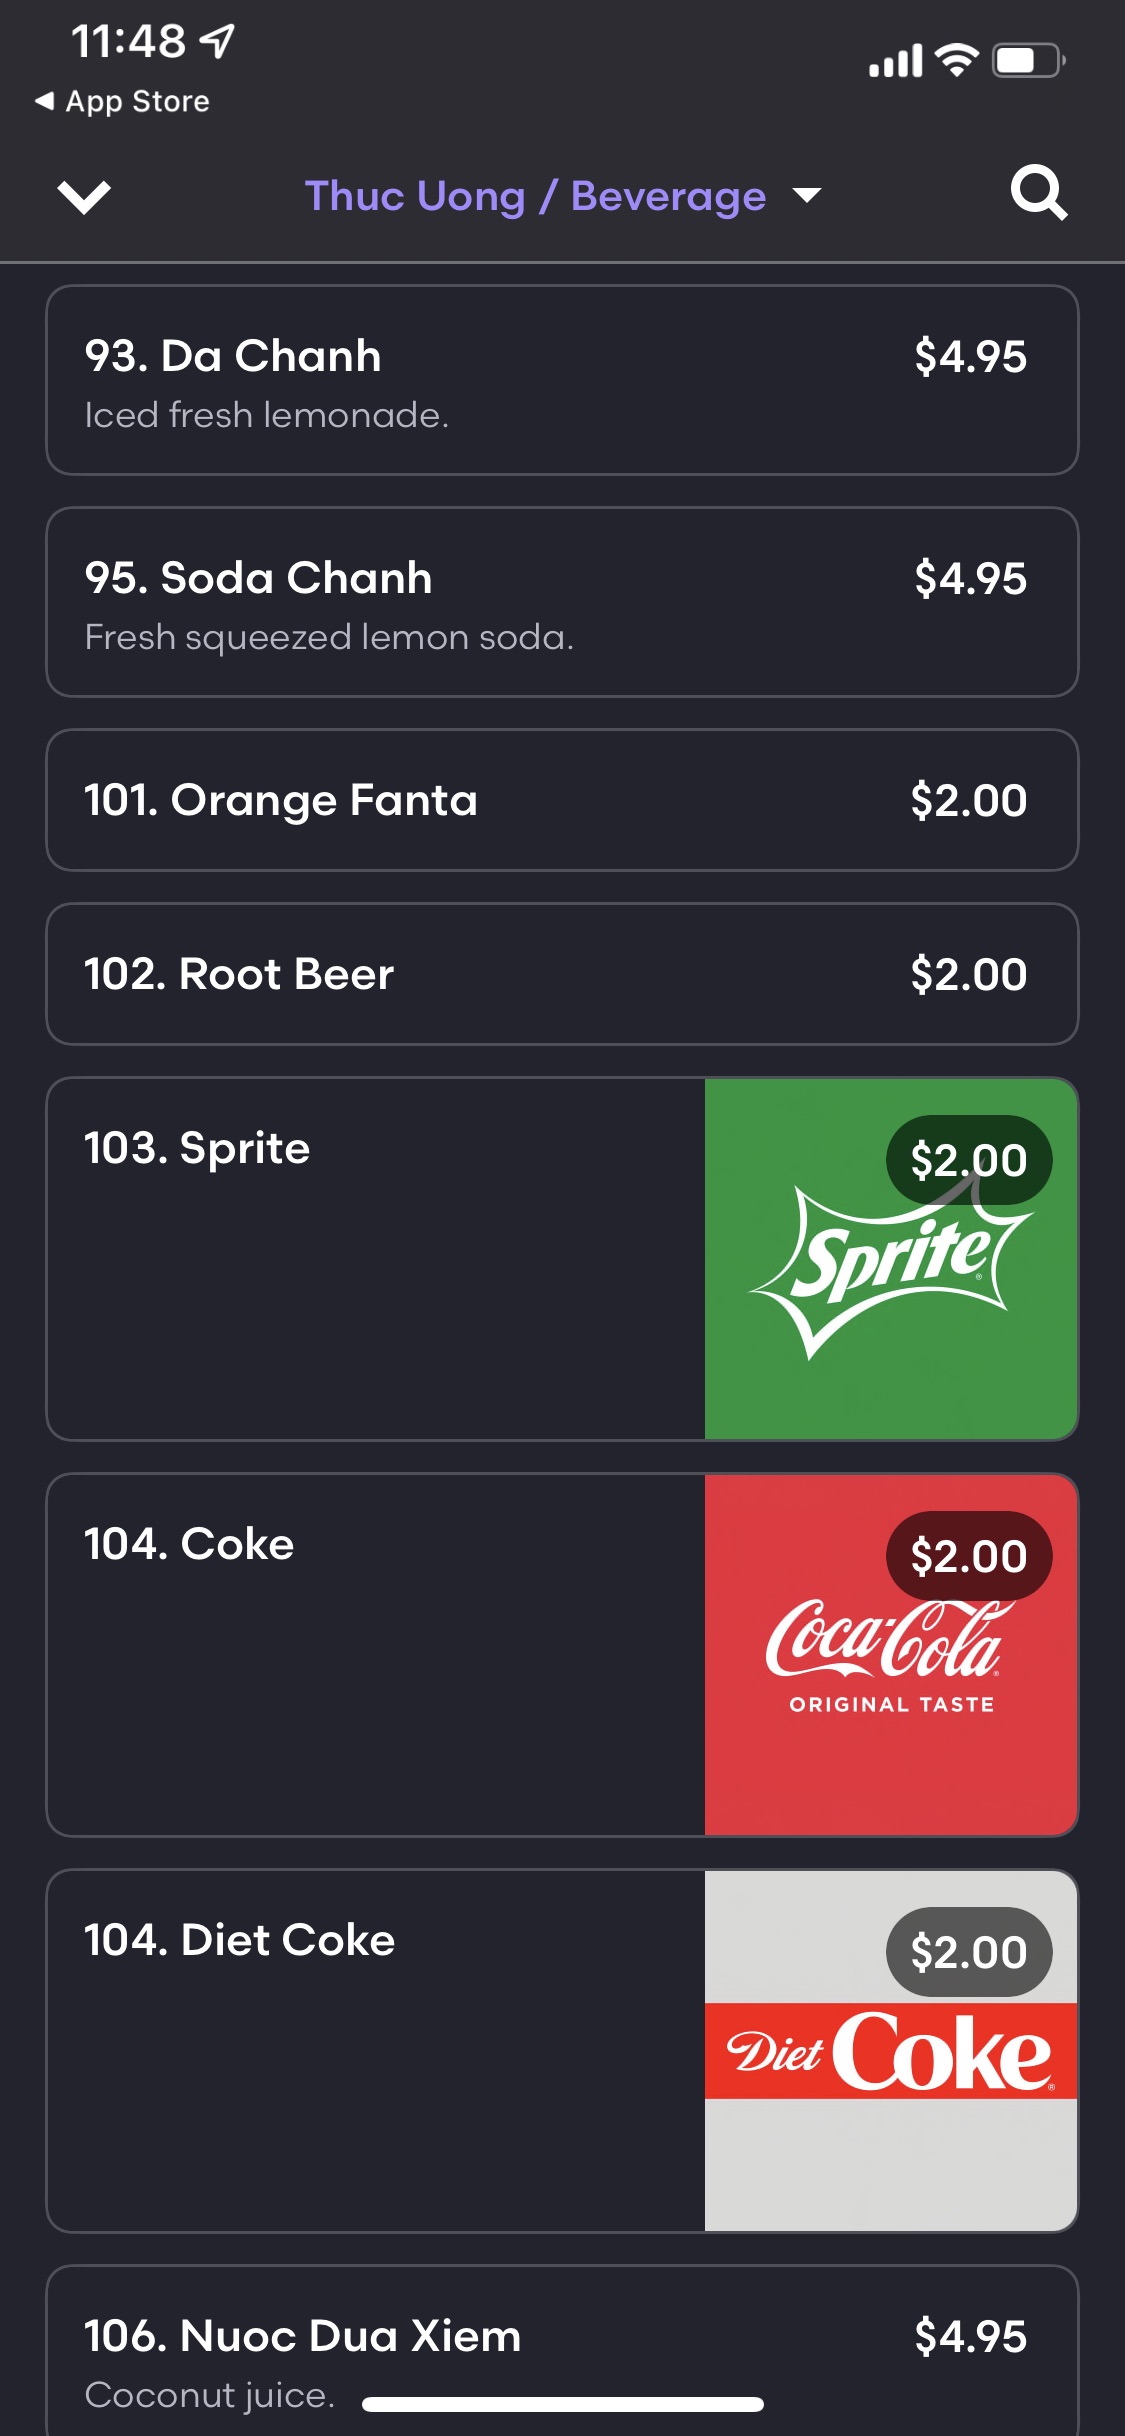Open the 103. Sprite item title
1125x2436 pixels.
tap(197, 1148)
